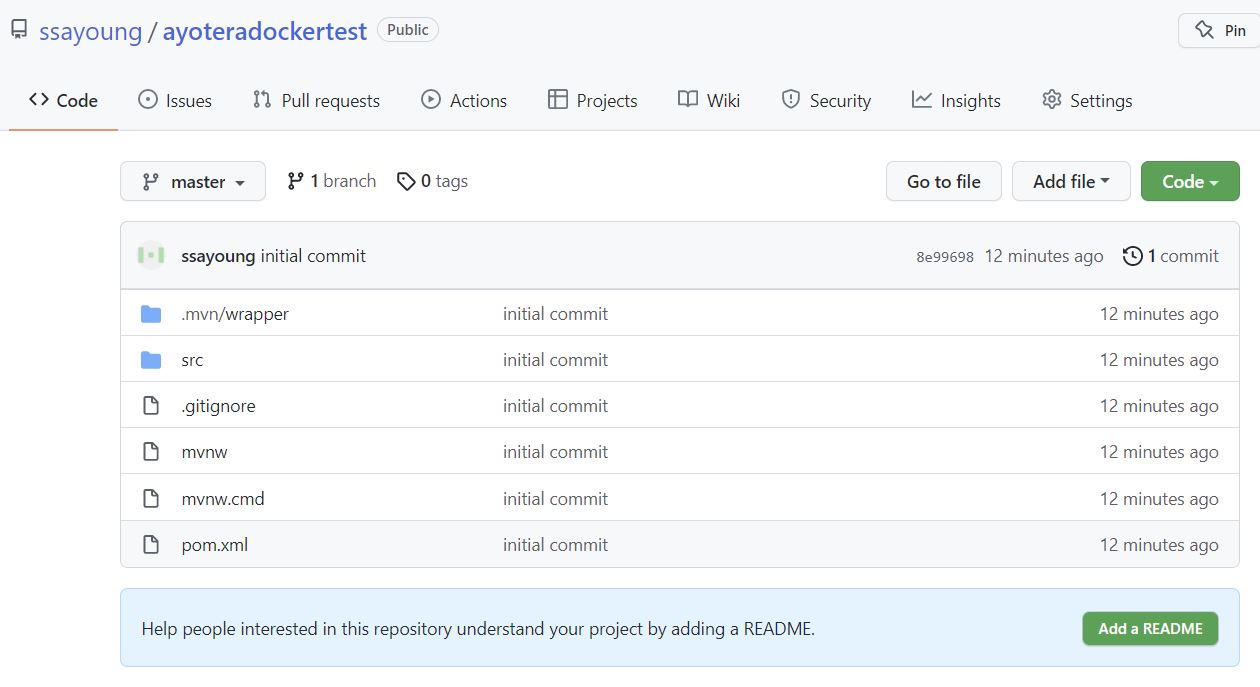This screenshot has height=687, width=1260.
Task: Click the ssayoung avatar image
Action: [151, 255]
